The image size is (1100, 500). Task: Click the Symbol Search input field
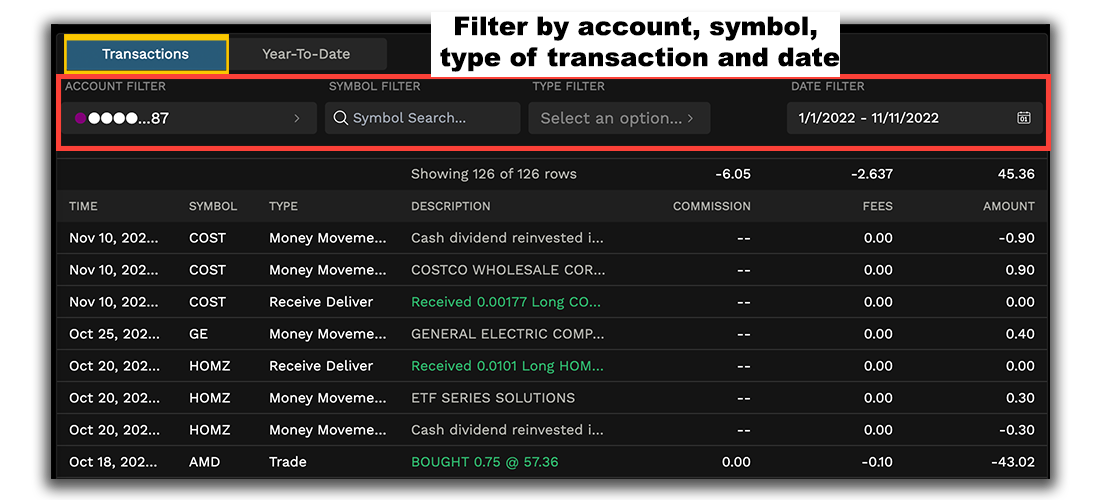pos(430,118)
